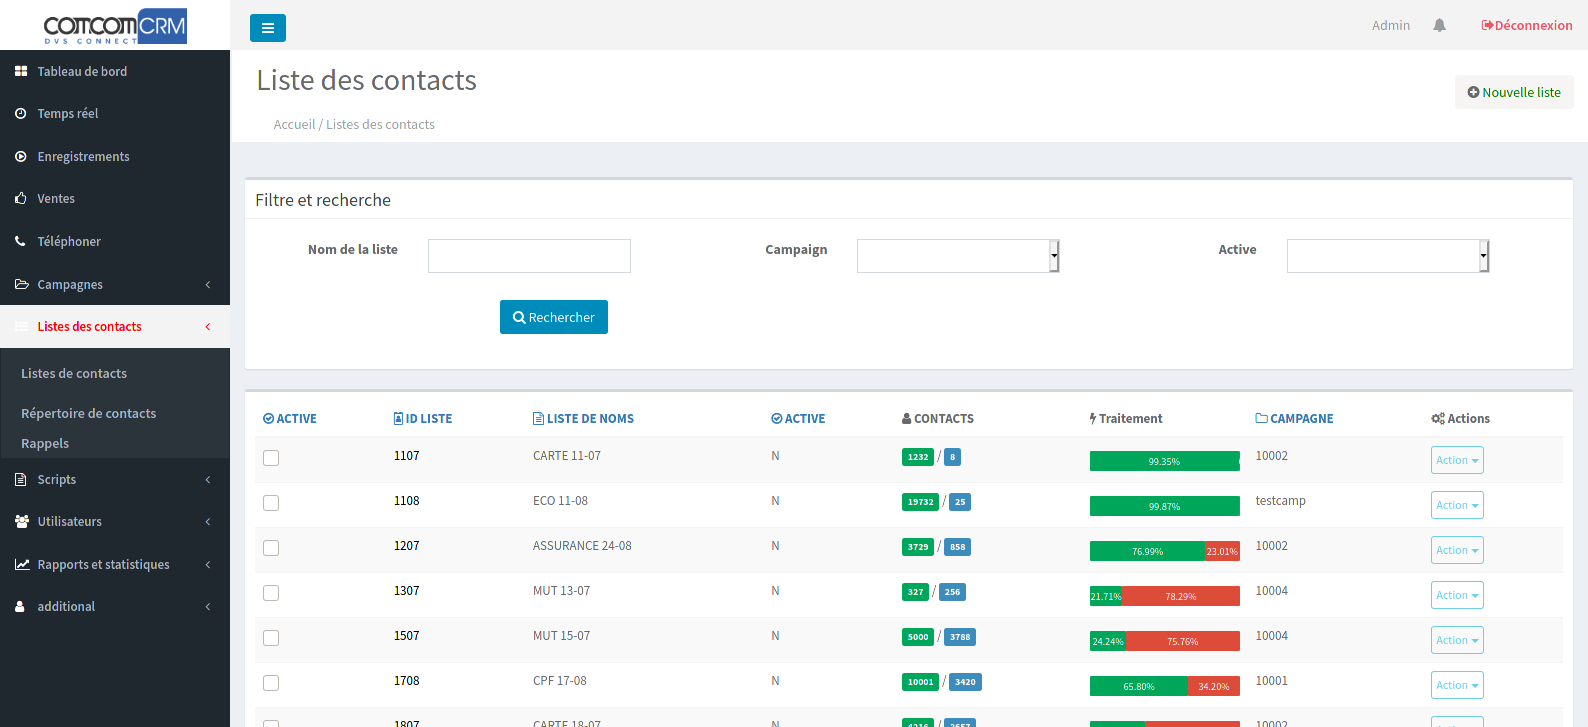Click the progress bar for ASSURANCE 24-08

pyautogui.click(x=1164, y=551)
